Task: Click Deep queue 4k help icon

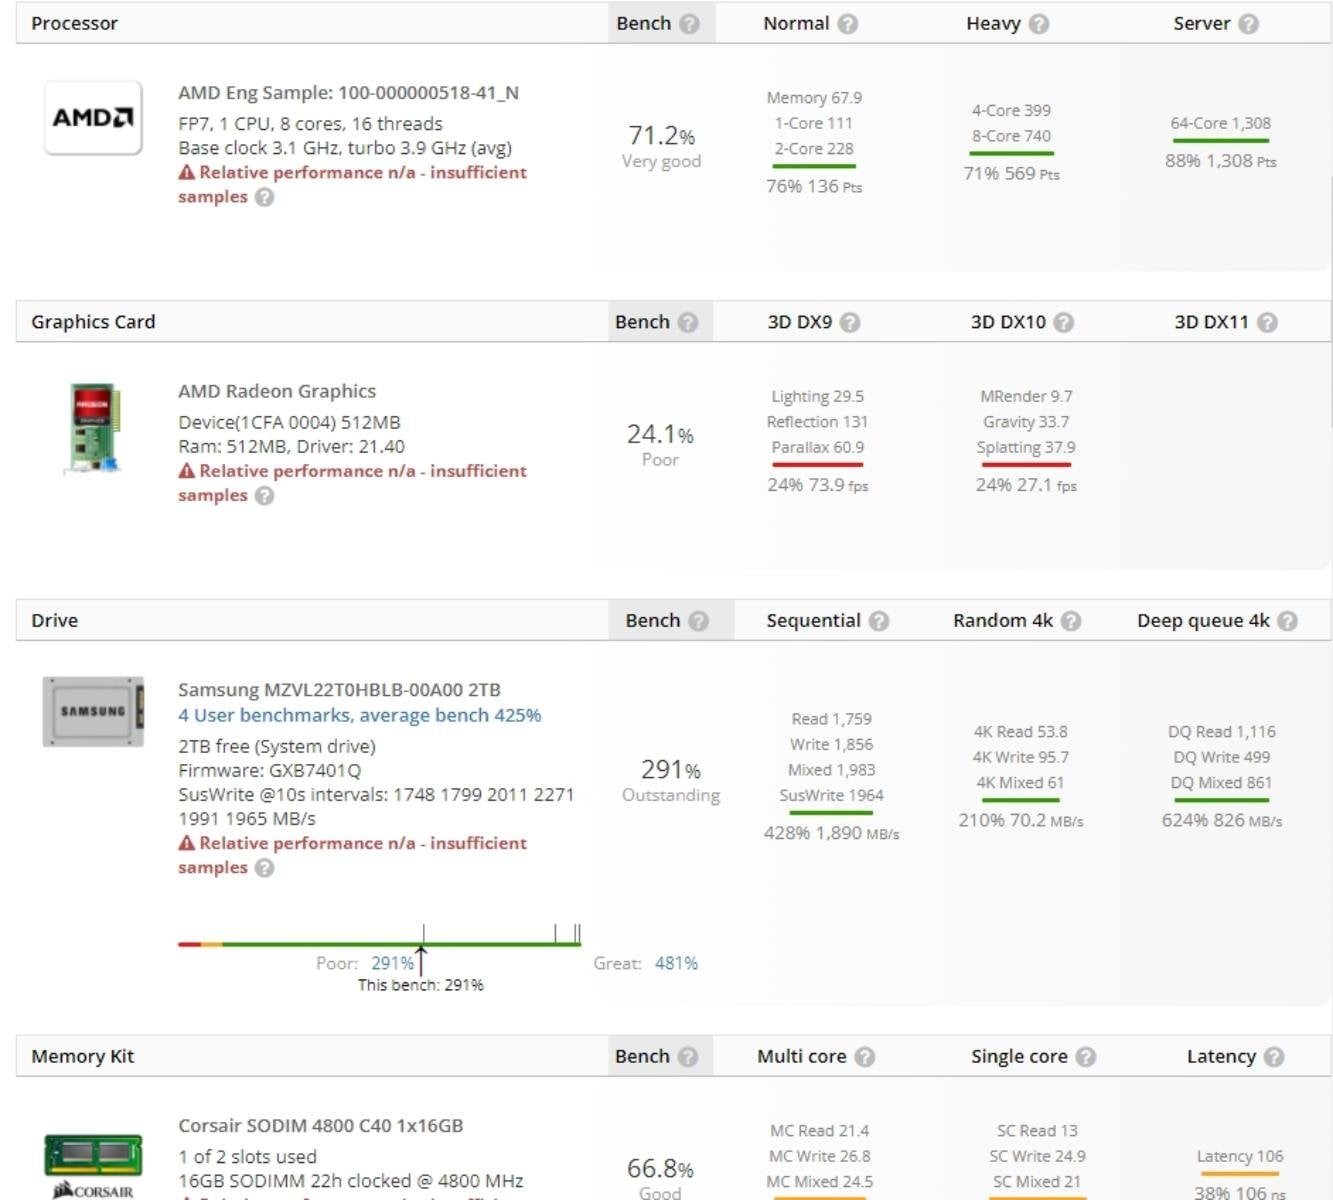Action: click(x=1288, y=621)
